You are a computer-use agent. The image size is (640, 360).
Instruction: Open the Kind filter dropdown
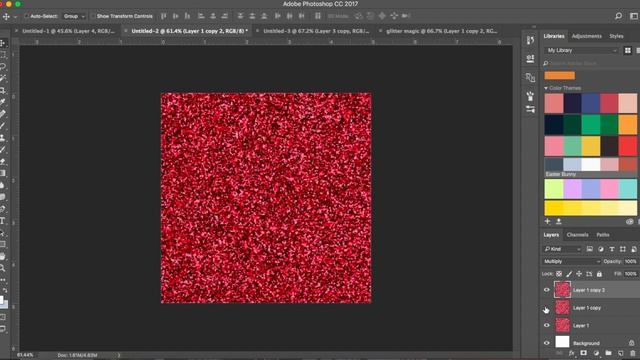(x=562, y=249)
